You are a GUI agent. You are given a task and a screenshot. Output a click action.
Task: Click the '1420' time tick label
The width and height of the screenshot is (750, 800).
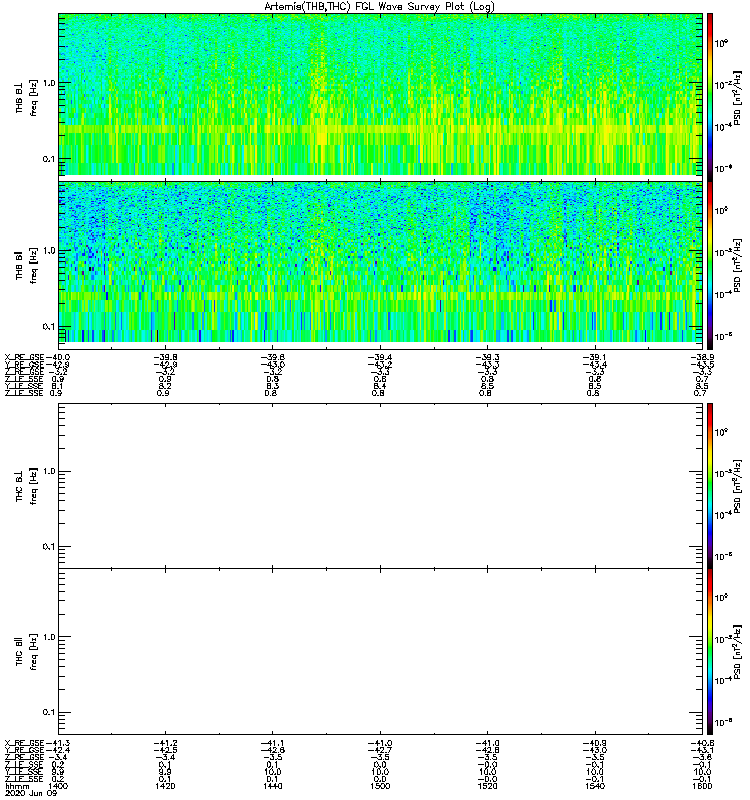(x=165, y=786)
